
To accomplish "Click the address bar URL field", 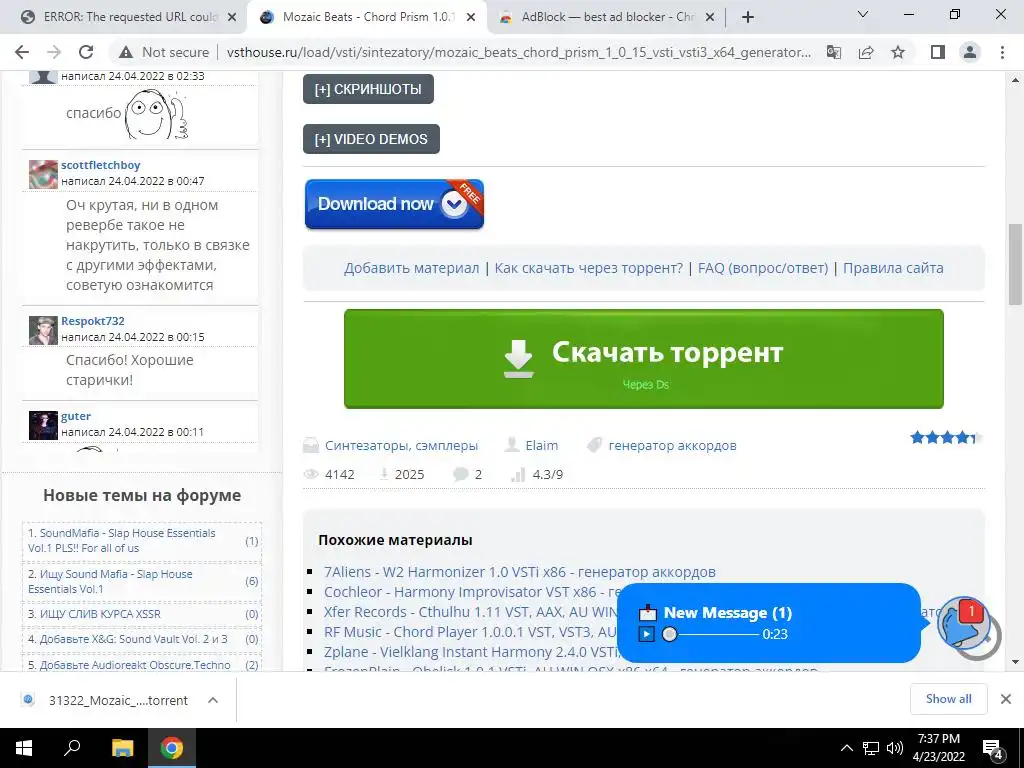I will 519,52.
